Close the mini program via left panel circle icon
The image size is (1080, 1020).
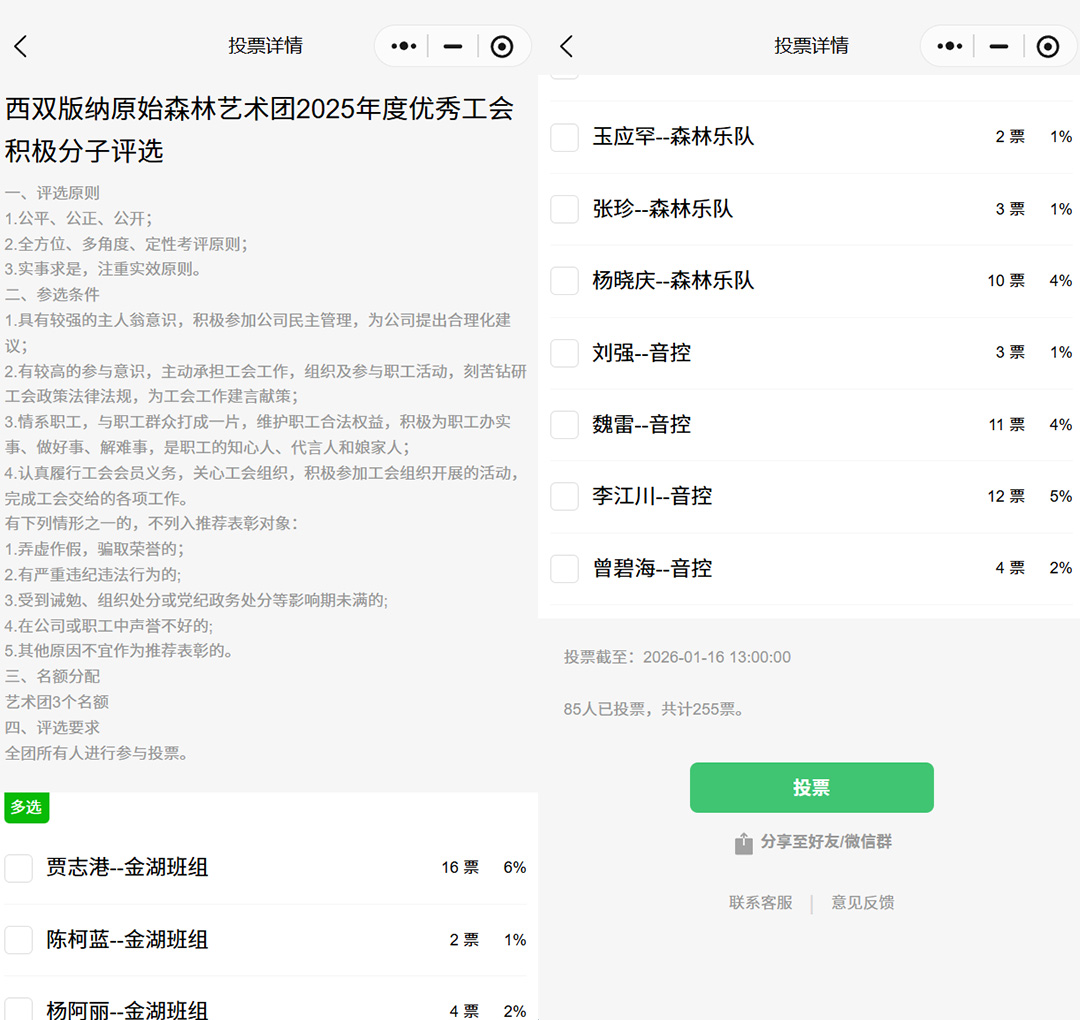pyautogui.click(x=502, y=46)
